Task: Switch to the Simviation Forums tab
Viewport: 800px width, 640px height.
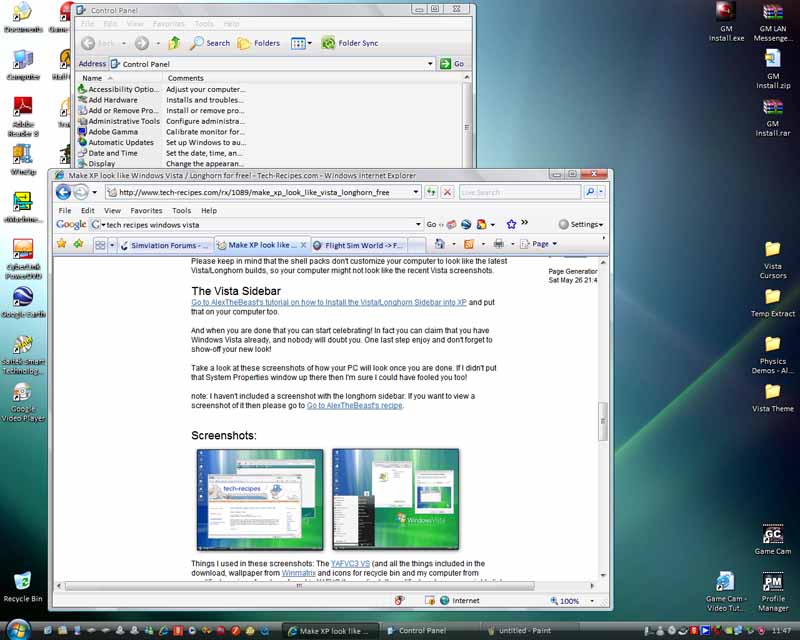Action: [x=168, y=245]
